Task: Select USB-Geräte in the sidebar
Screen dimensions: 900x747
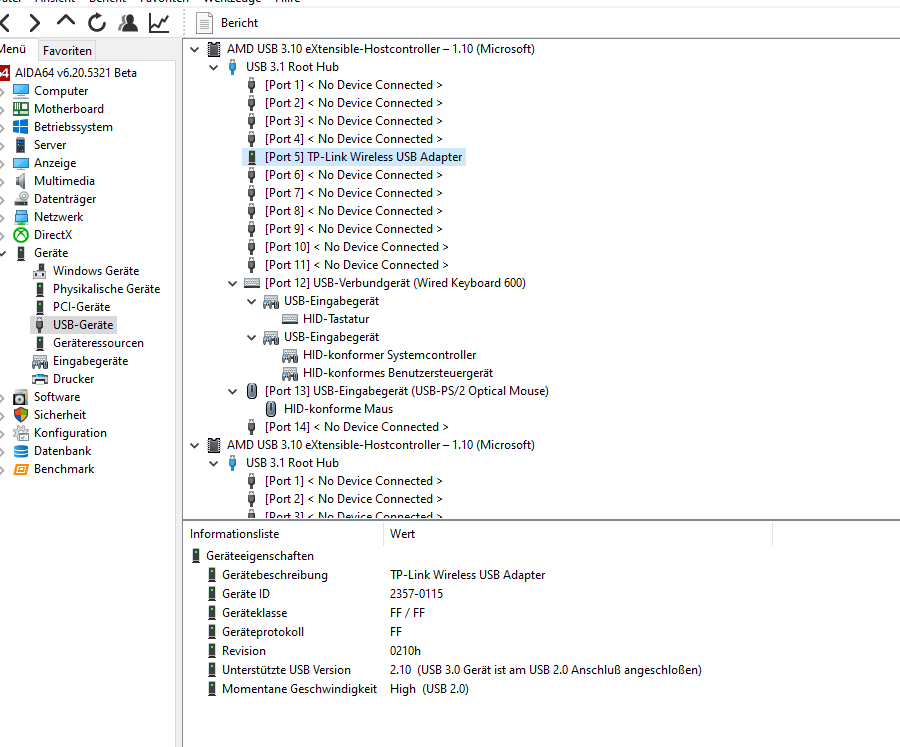Action: 83,325
